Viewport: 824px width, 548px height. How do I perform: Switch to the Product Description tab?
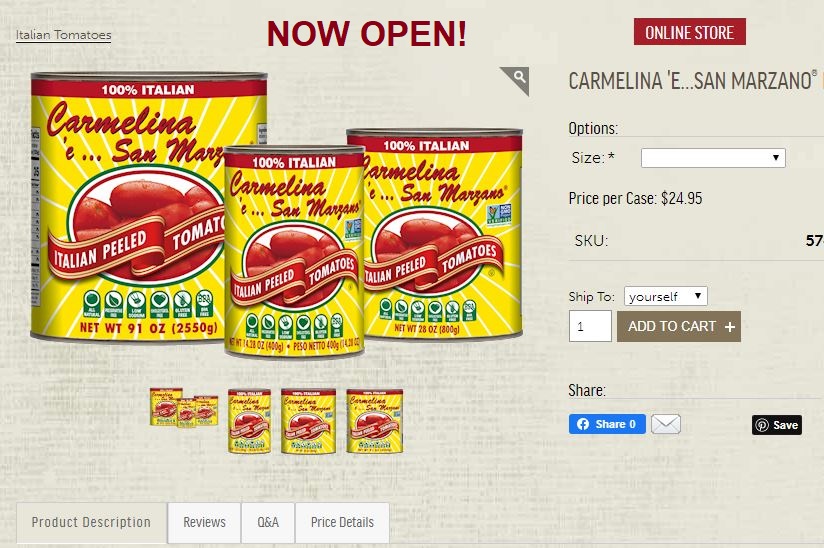(x=91, y=522)
